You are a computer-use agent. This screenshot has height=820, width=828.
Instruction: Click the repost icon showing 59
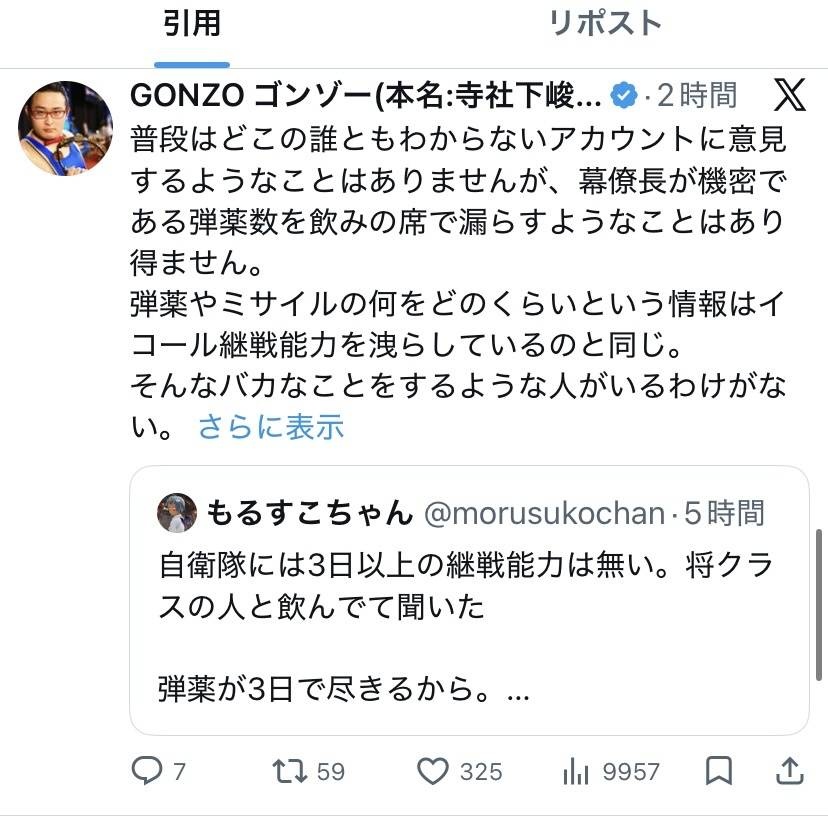pyautogui.click(x=292, y=771)
